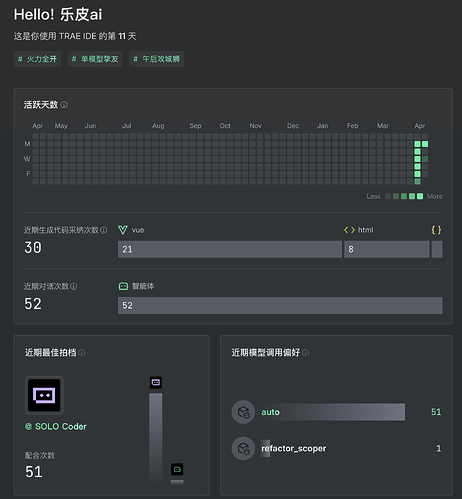Click the auto usage gradient bar
The width and height of the screenshot is (462, 499).
[x=333, y=412]
